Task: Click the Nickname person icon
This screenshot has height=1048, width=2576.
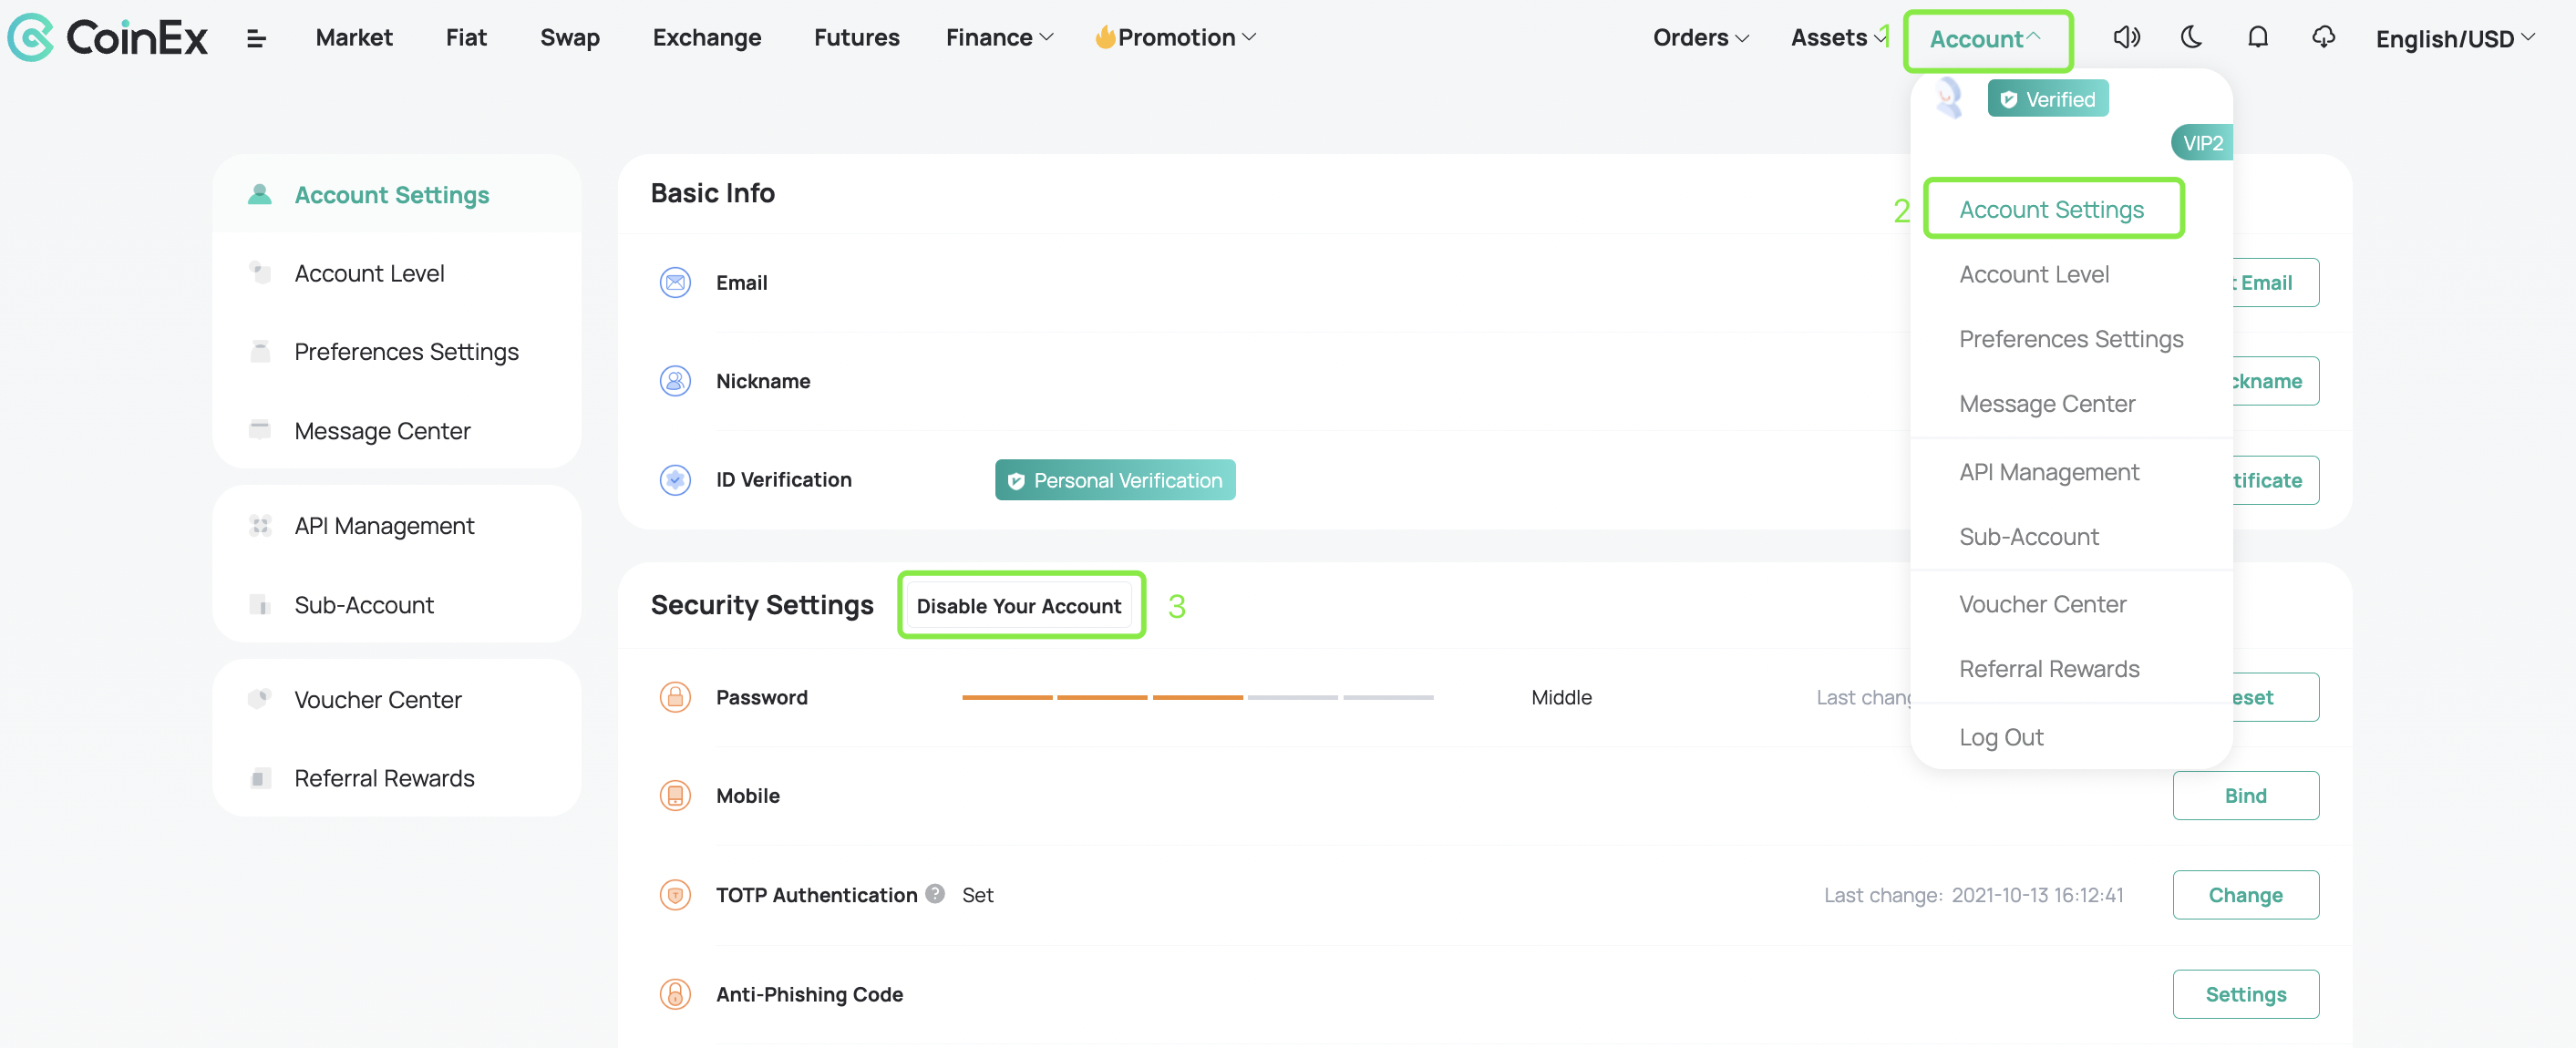Action: click(x=676, y=381)
